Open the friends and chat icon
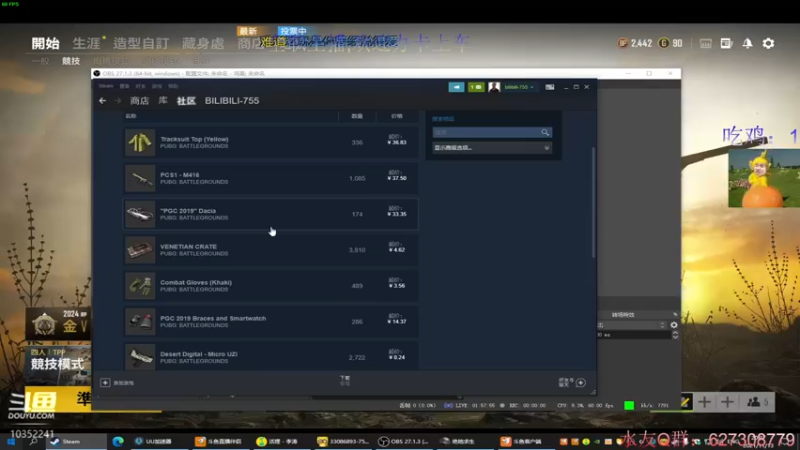 (x=581, y=383)
